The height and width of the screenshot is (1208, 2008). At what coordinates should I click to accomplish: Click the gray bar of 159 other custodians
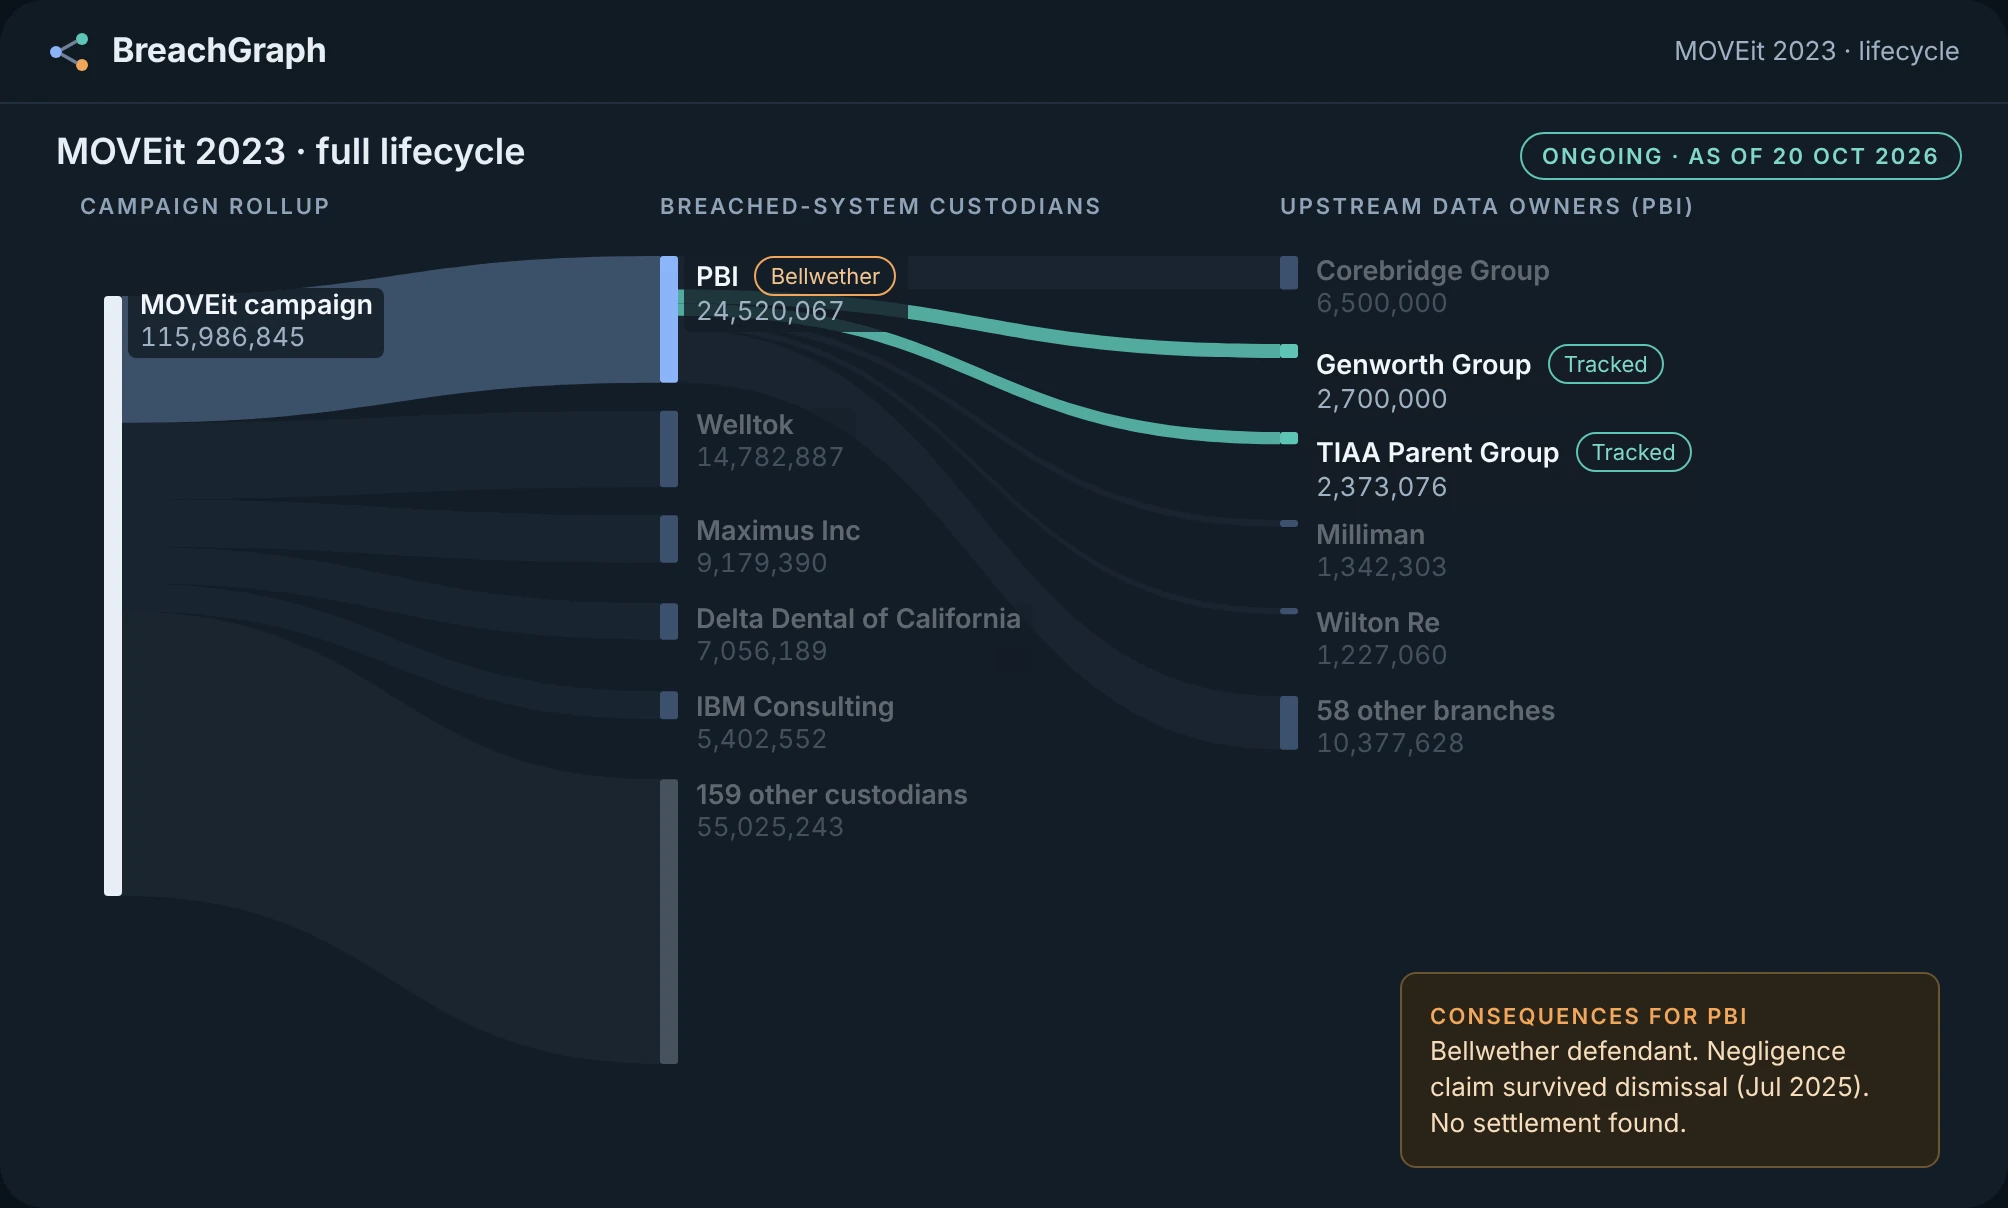point(669,922)
